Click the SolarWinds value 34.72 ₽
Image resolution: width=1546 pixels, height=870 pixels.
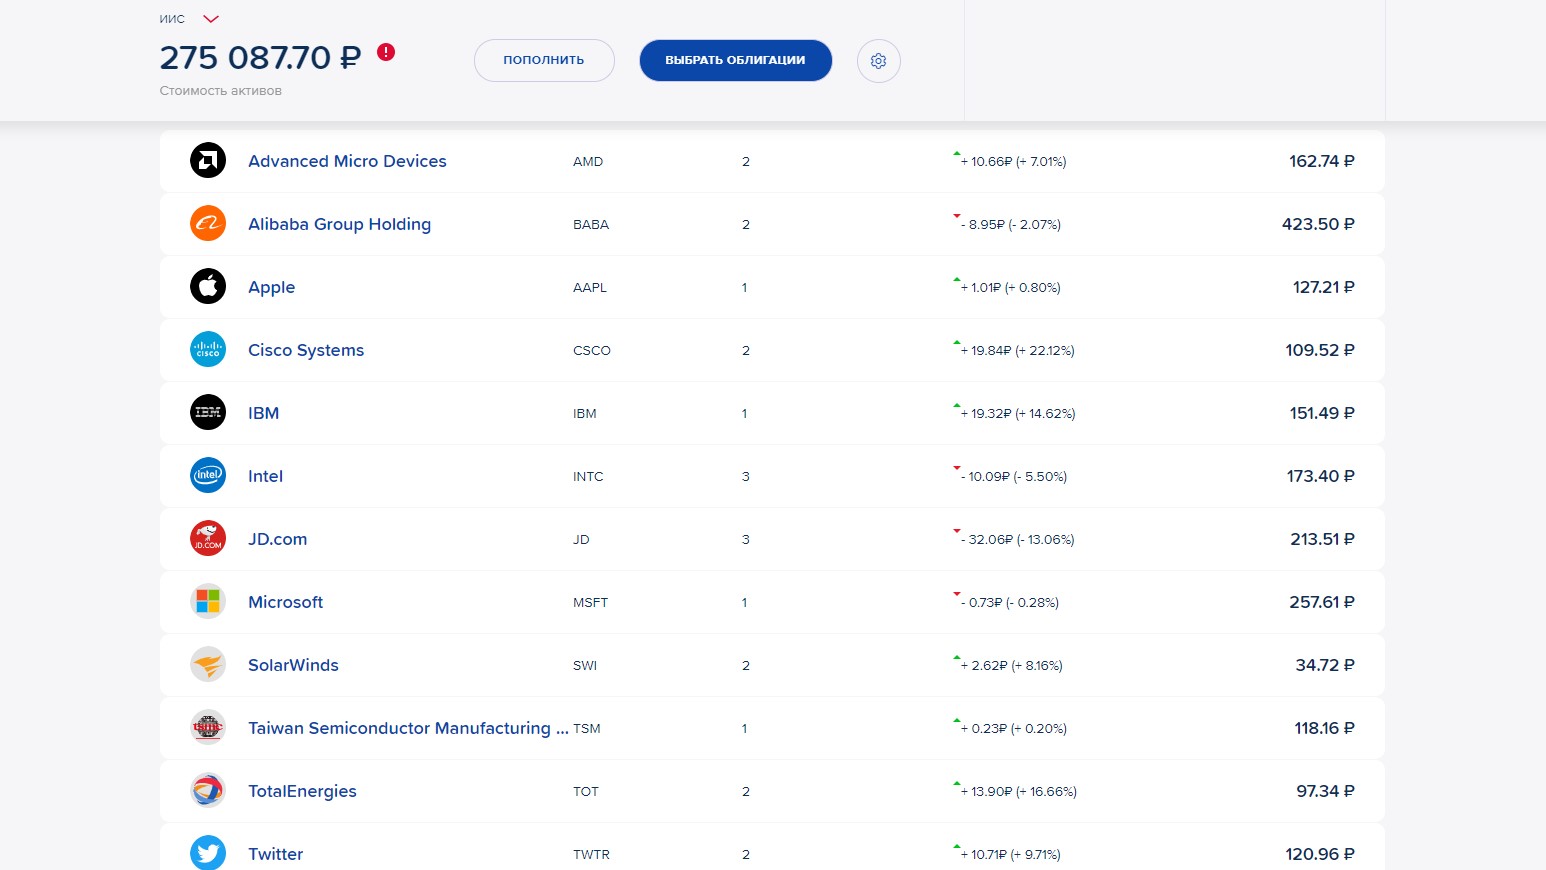pos(1325,665)
